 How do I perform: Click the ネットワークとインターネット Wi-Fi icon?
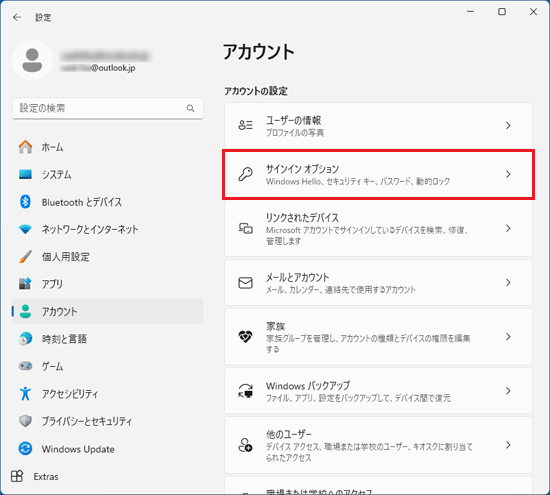pos(25,229)
